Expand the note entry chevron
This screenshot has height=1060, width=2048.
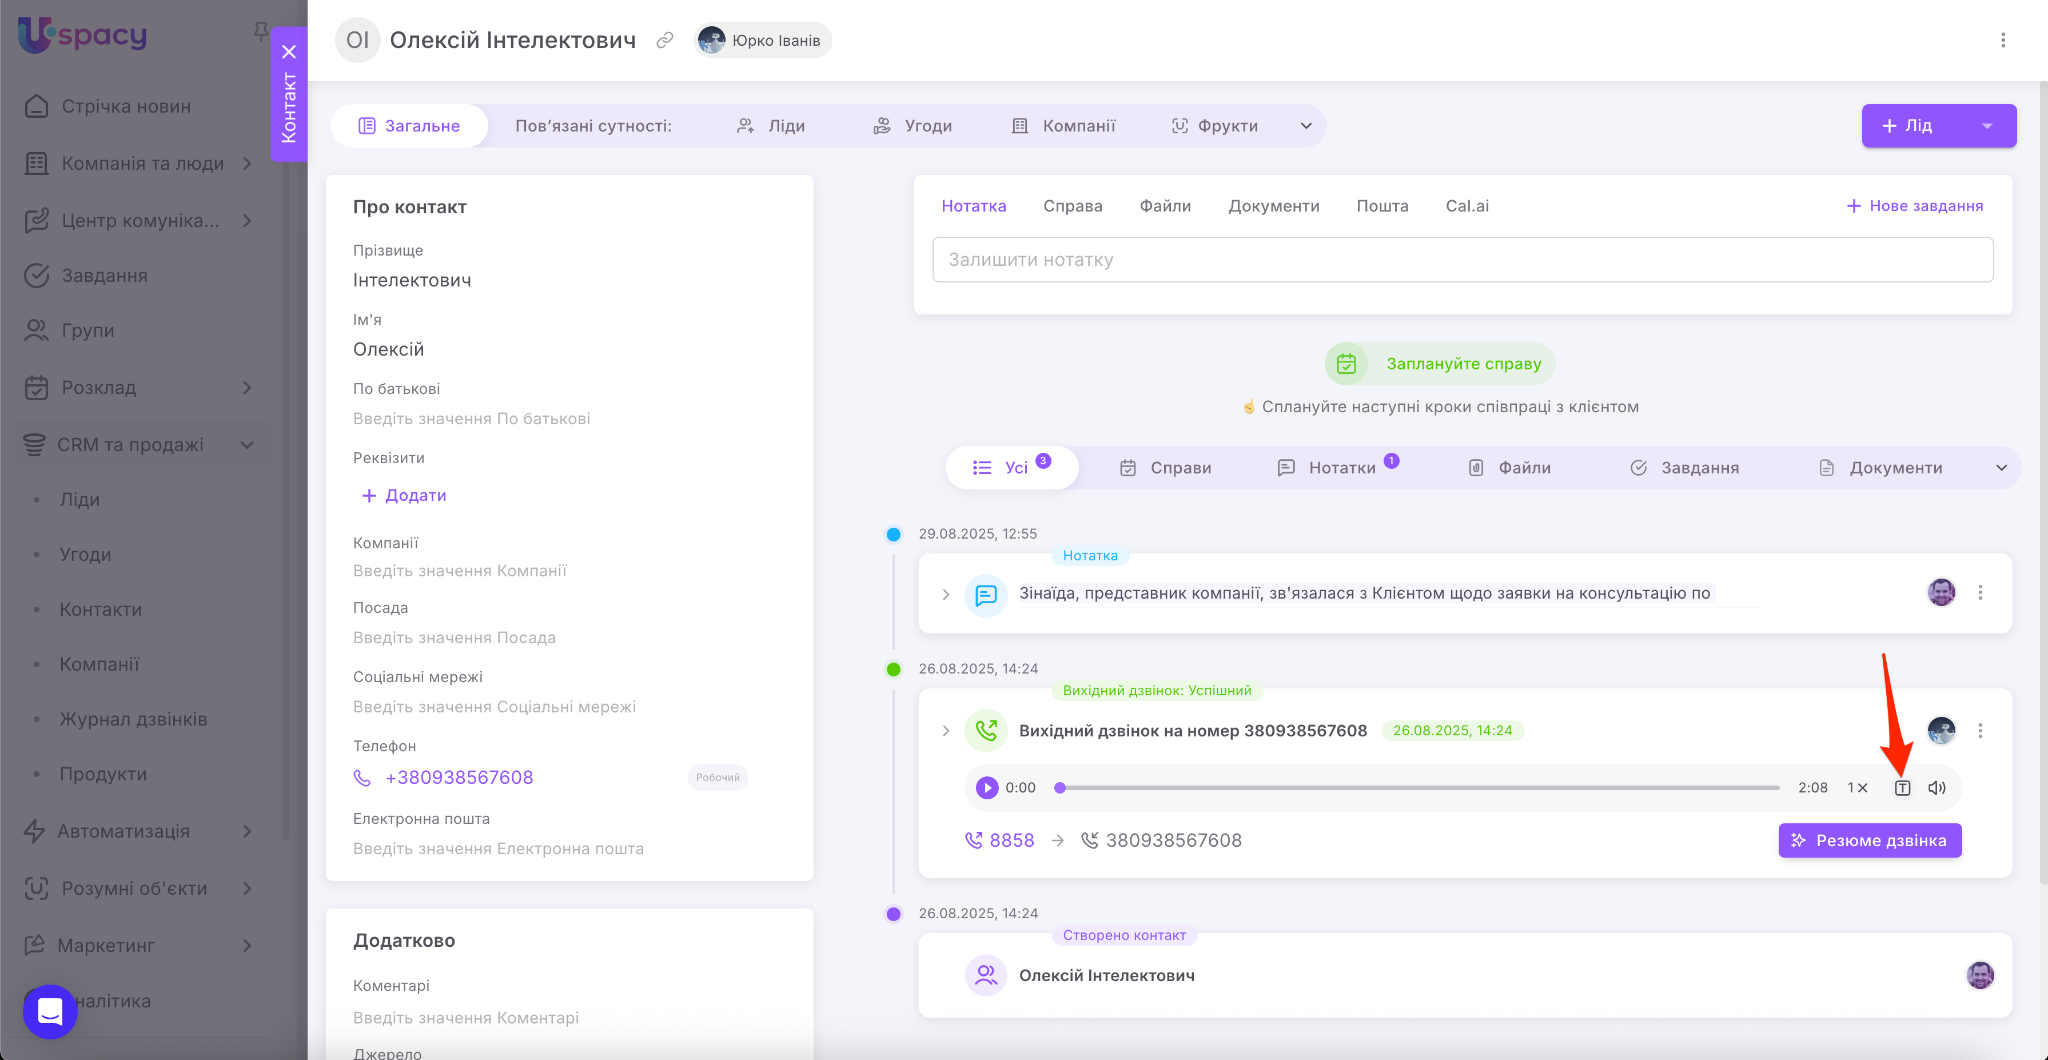(x=946, y=594)
